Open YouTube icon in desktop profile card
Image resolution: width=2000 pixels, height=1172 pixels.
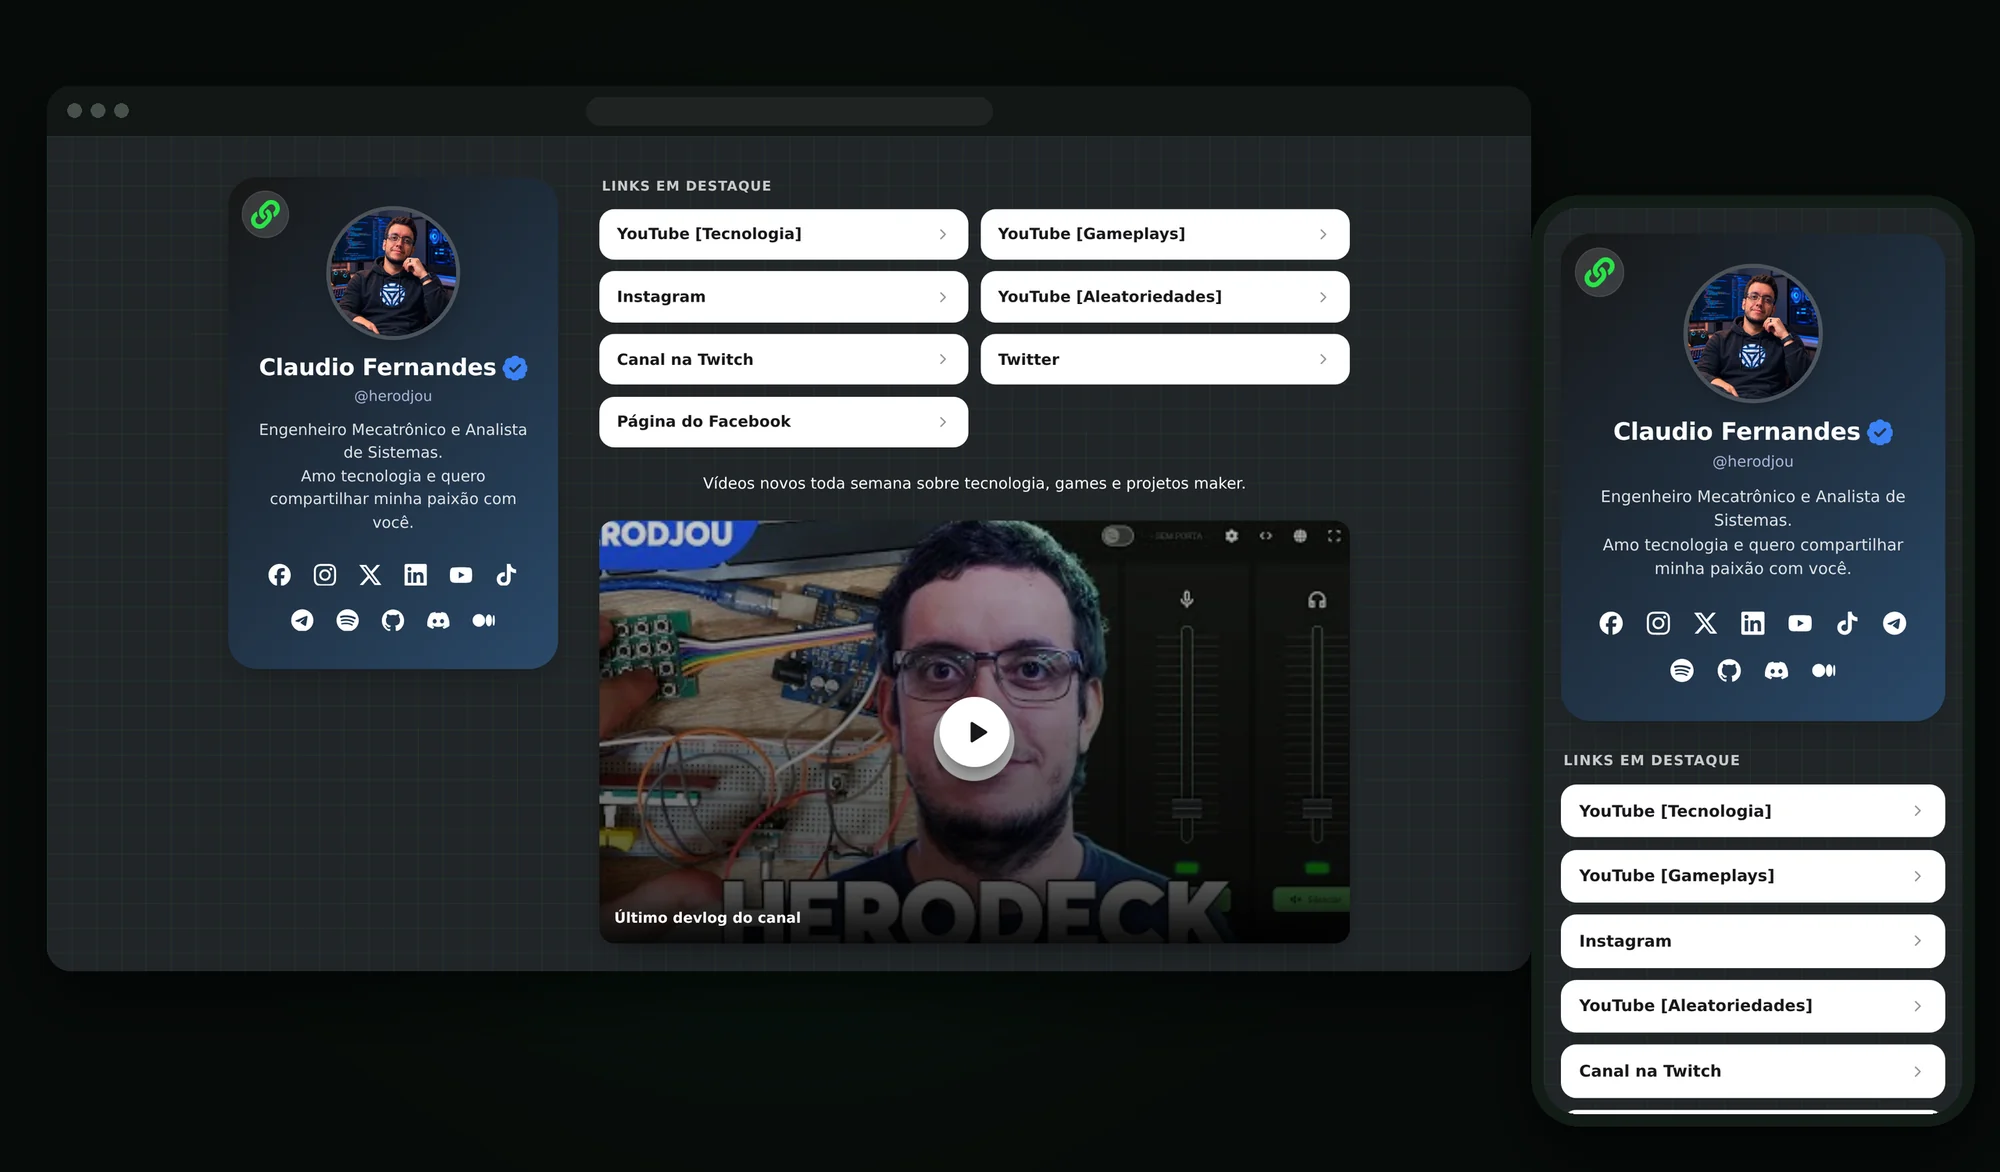[x=461, y=575]
